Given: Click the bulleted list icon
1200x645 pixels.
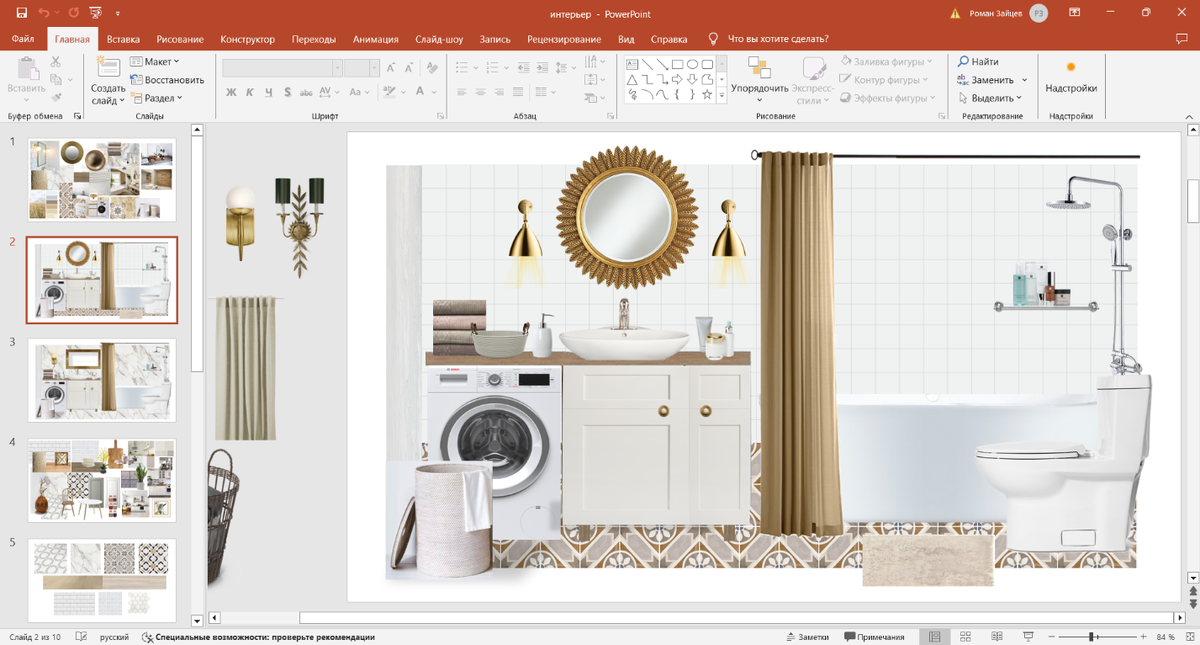Looking at the screenshot, I should pos(462,68).
